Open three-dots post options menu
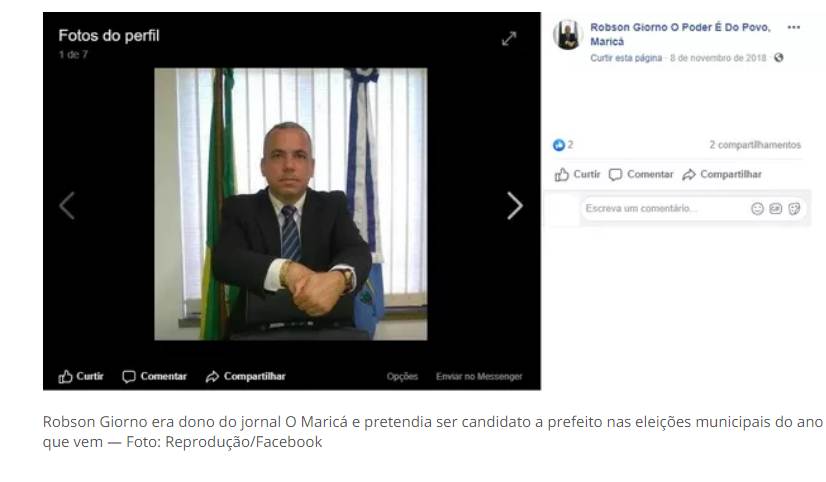 pyautogui.click(x=794, y=27)
